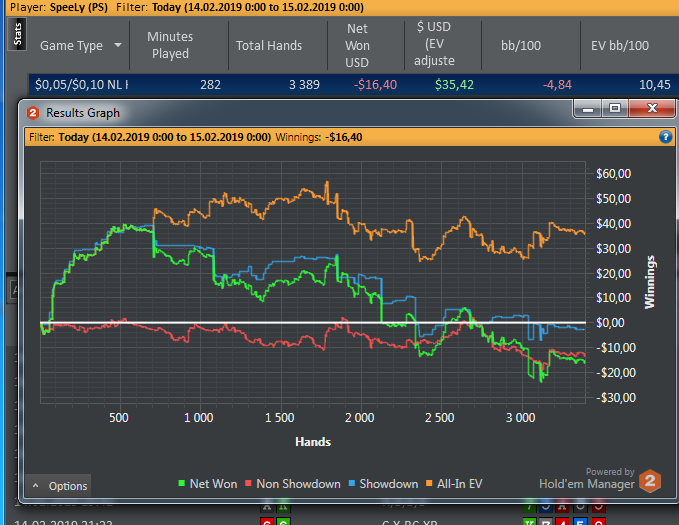Click the $0,00 y-axis label
Screen dimensions: 679x525
click(610, 323)
